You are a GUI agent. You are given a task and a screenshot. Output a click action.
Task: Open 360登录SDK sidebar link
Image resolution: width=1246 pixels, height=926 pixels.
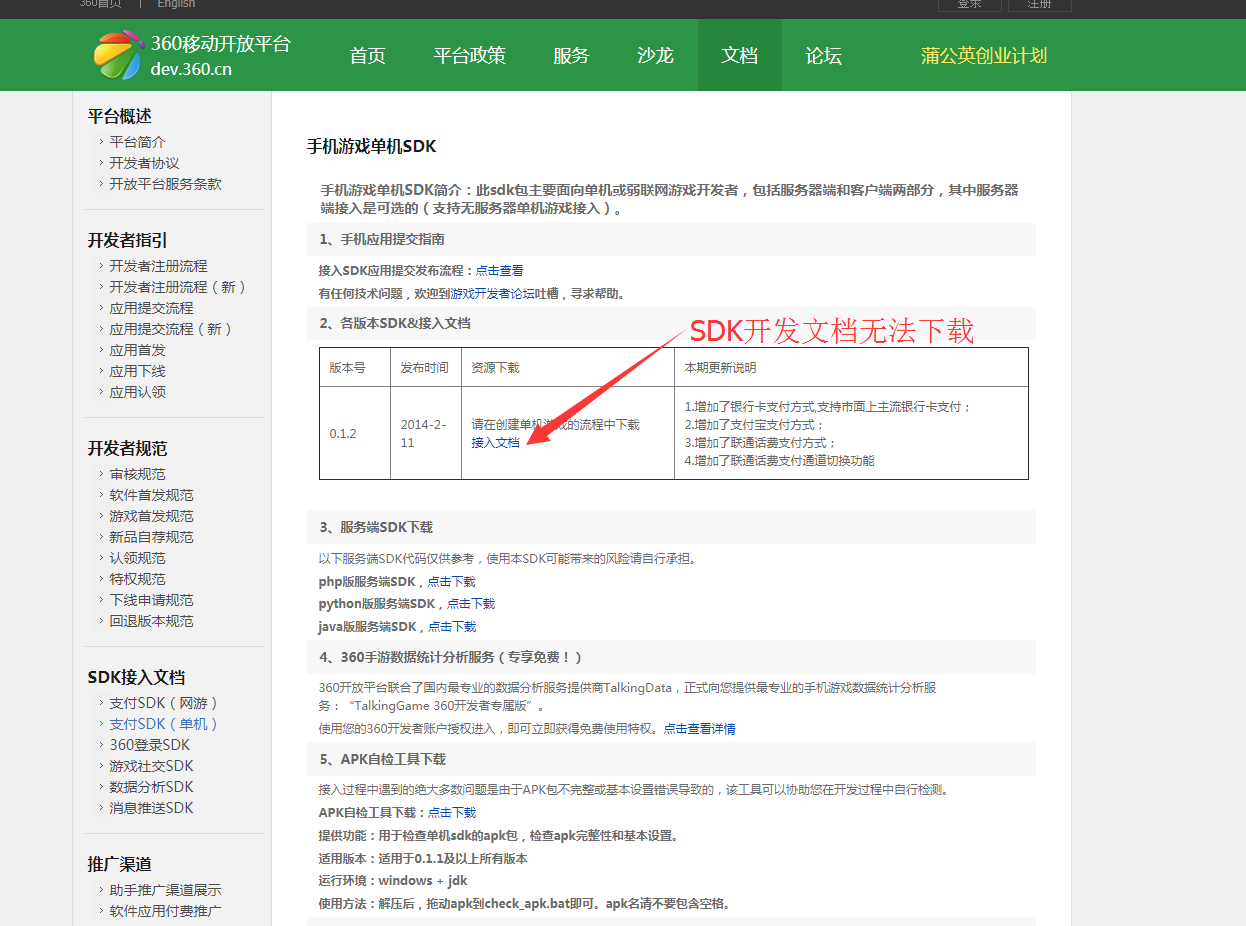150,745
